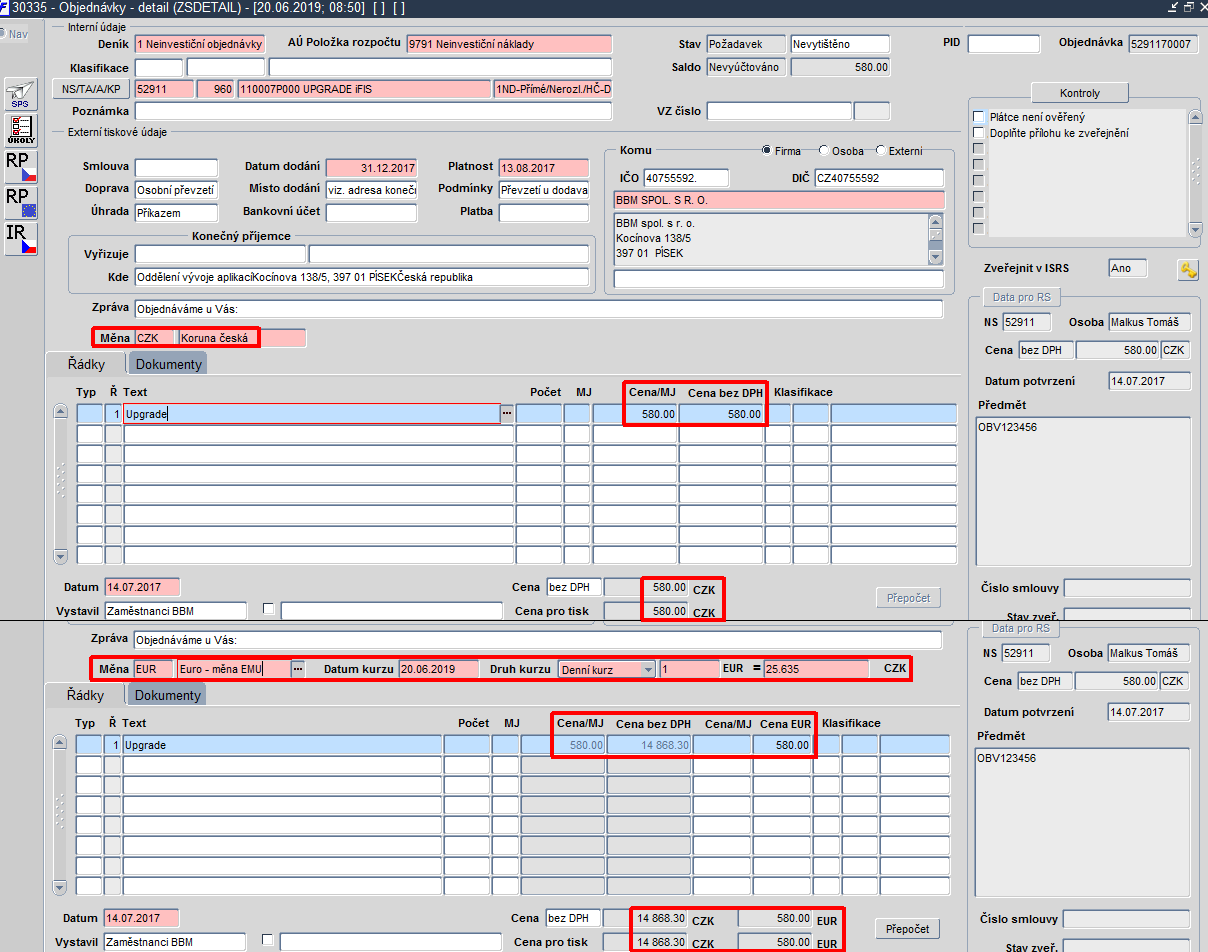Click the Kontroly button
Screen dimensions: 1208x952
(x=1080, y=93)
